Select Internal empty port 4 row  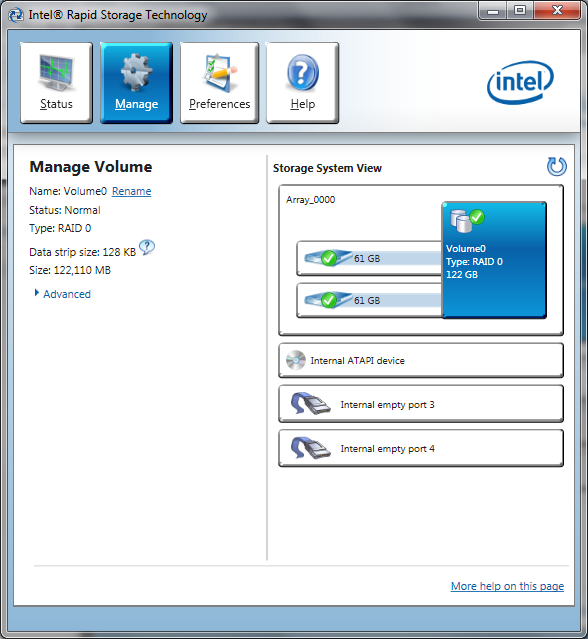421,448
